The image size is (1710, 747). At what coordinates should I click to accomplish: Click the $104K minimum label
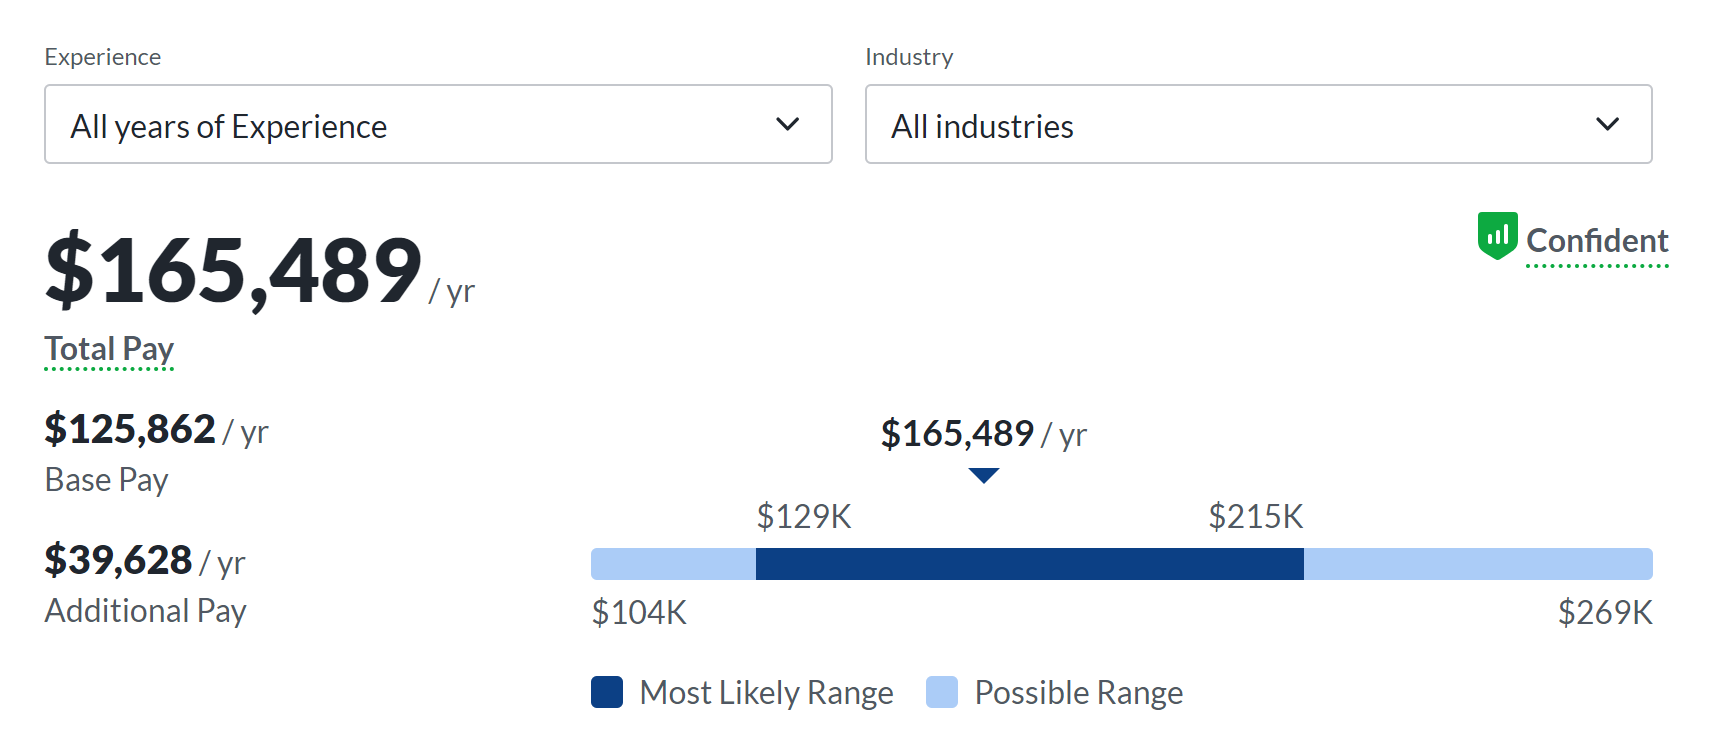tap(639, 612)
